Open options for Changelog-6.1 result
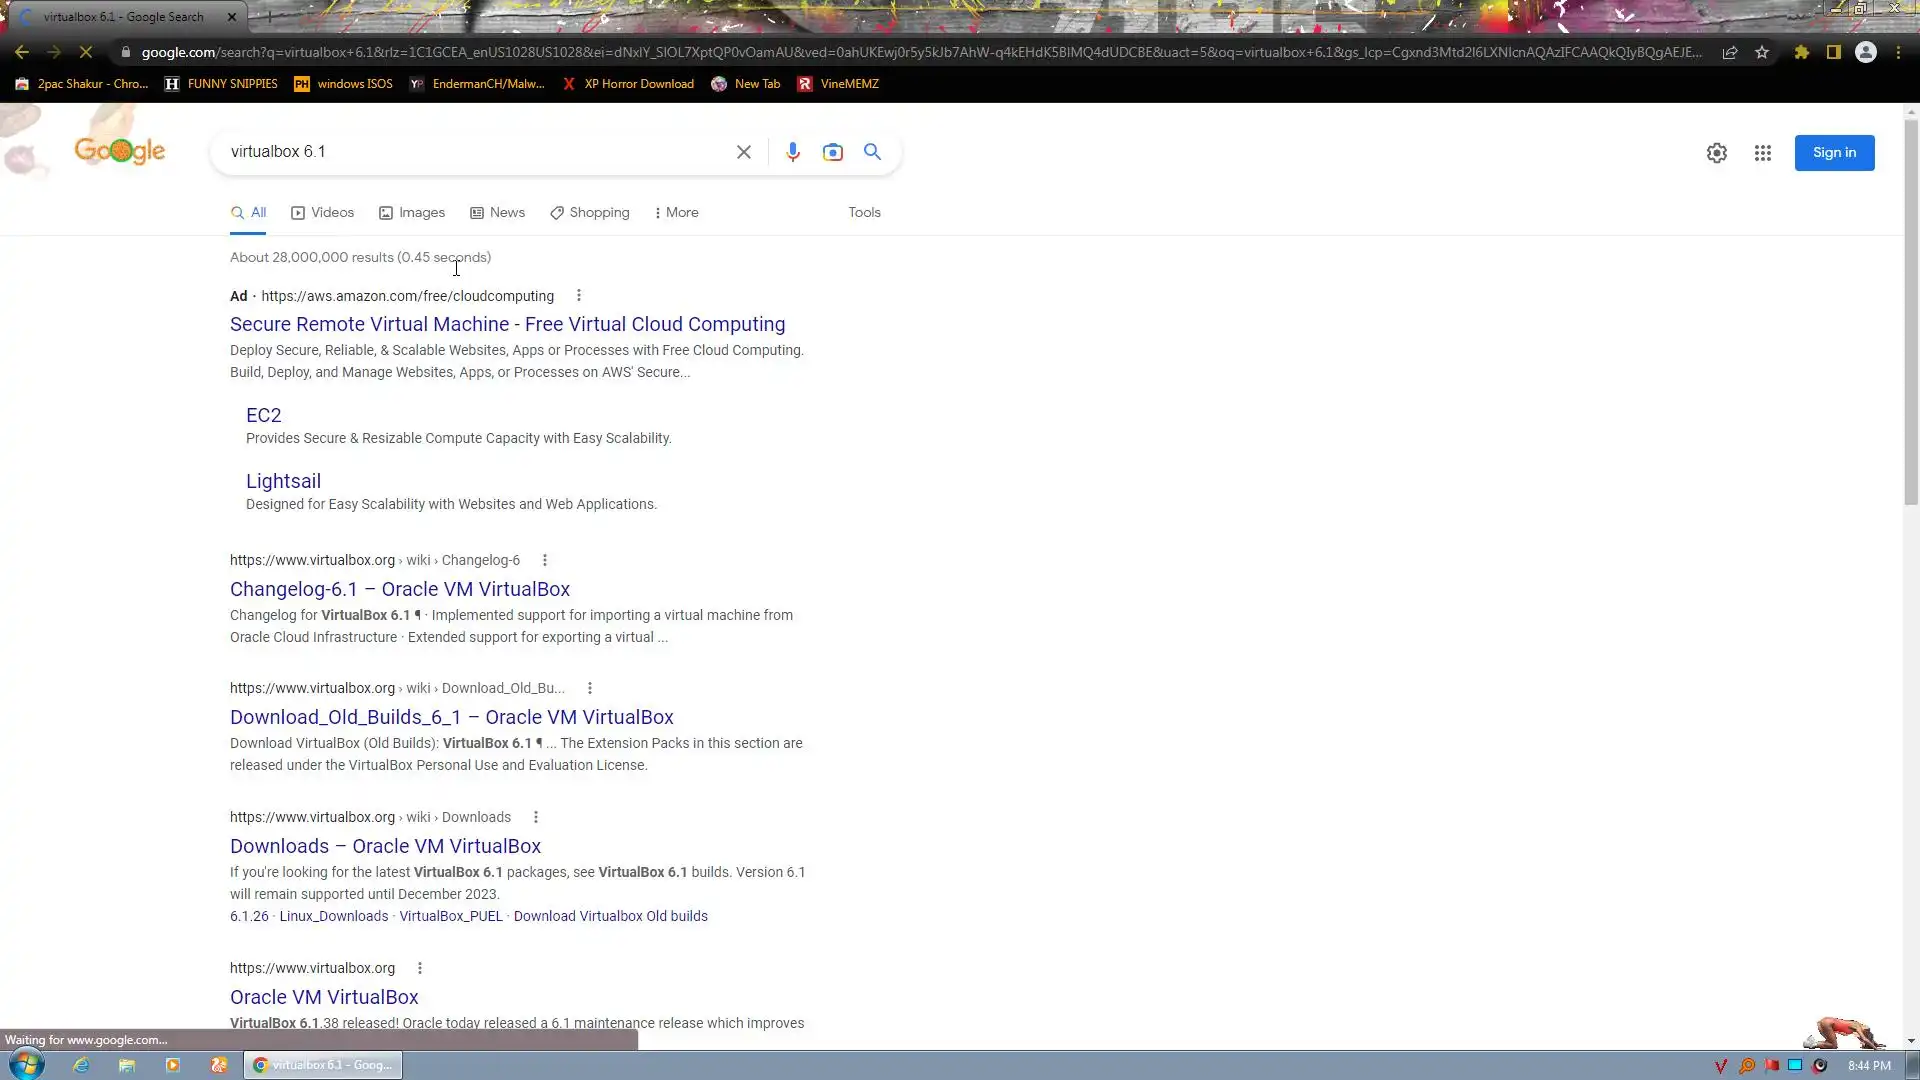This screenshot has height=1080, width=1920. pyautogui.click(x=545, y=560)
